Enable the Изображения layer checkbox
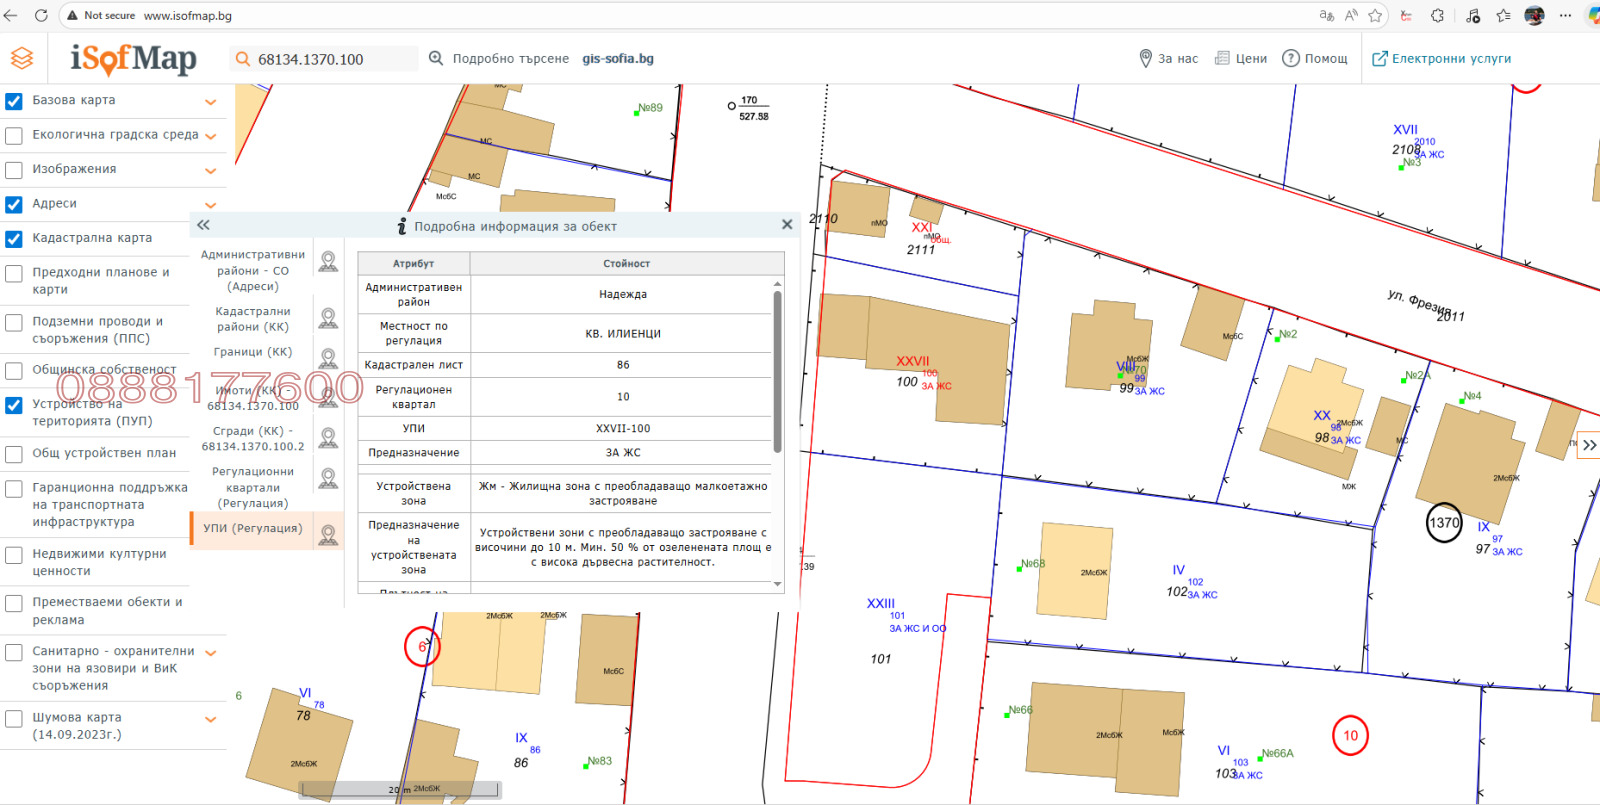The height and width of the screenshot is (805, 1600). pos(14,170)
